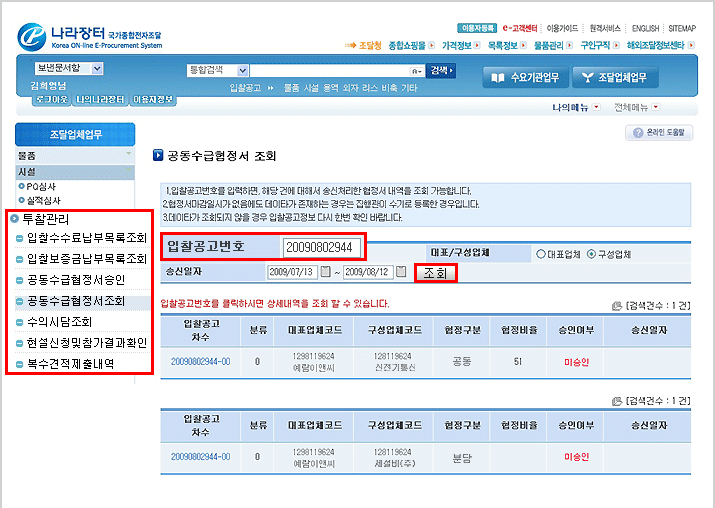This screenshot has height=508, width=715.
Task: Click the 온라인 도움말 help button
Action: click(660, 133)
